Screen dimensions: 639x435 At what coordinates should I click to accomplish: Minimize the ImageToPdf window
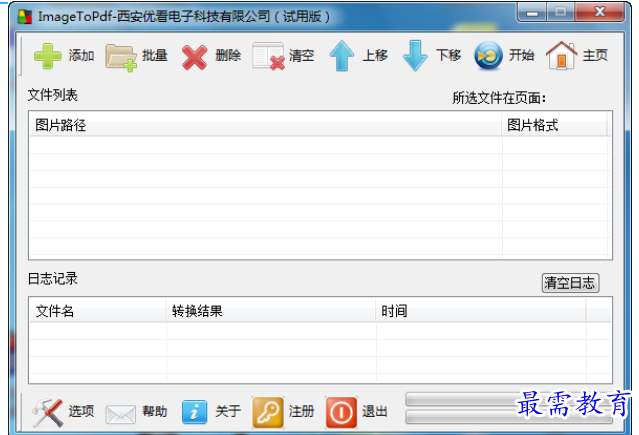click(x=532, y=12)
